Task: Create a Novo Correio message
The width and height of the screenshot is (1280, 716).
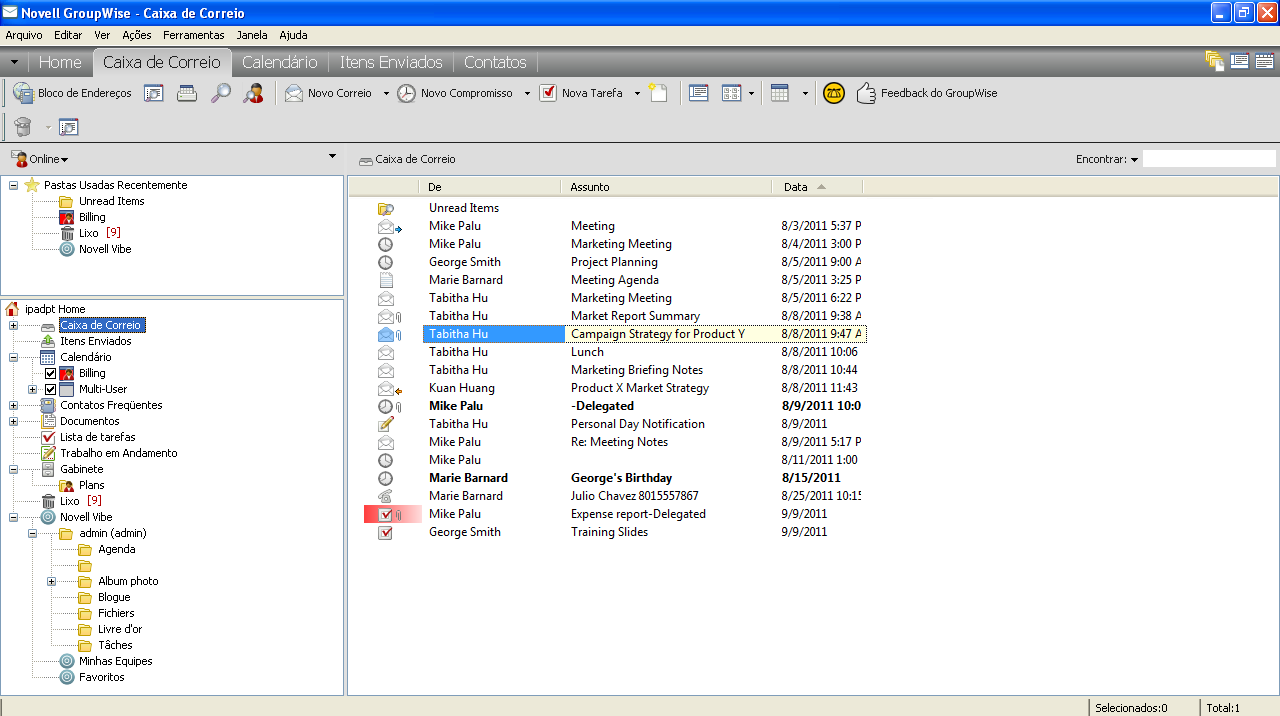Action: point(328,93)
